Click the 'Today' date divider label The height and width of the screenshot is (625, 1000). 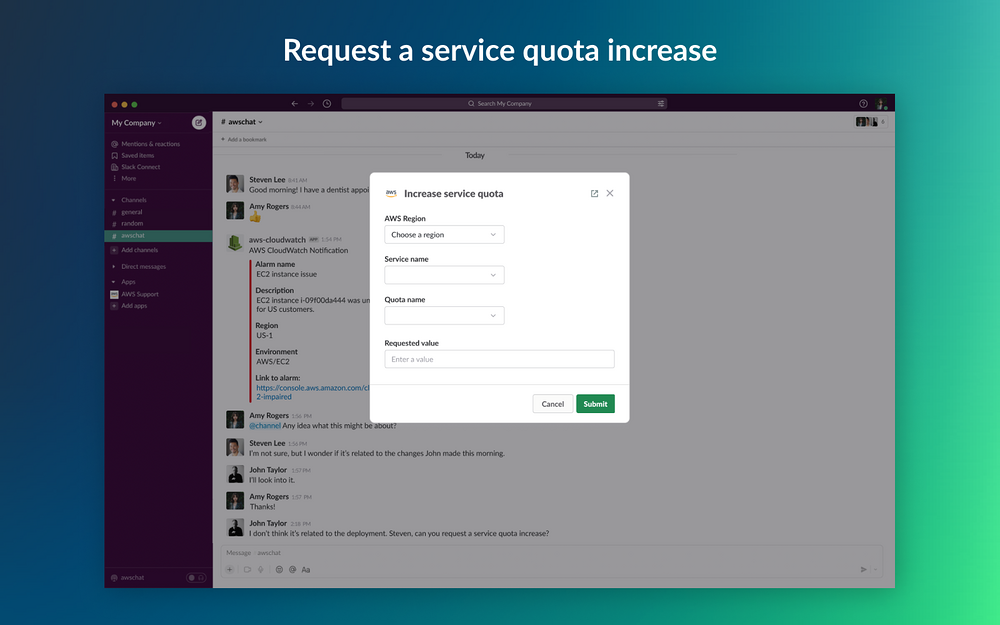pyautogui.click(x=474, y=155)
